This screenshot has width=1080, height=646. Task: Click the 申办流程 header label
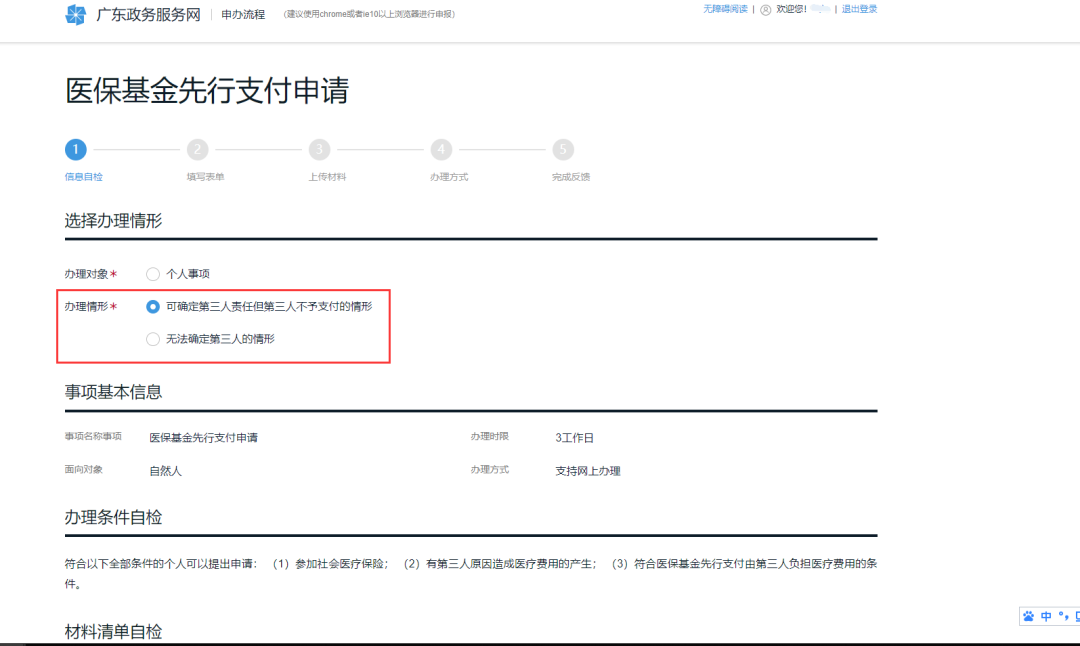[243, 14]
